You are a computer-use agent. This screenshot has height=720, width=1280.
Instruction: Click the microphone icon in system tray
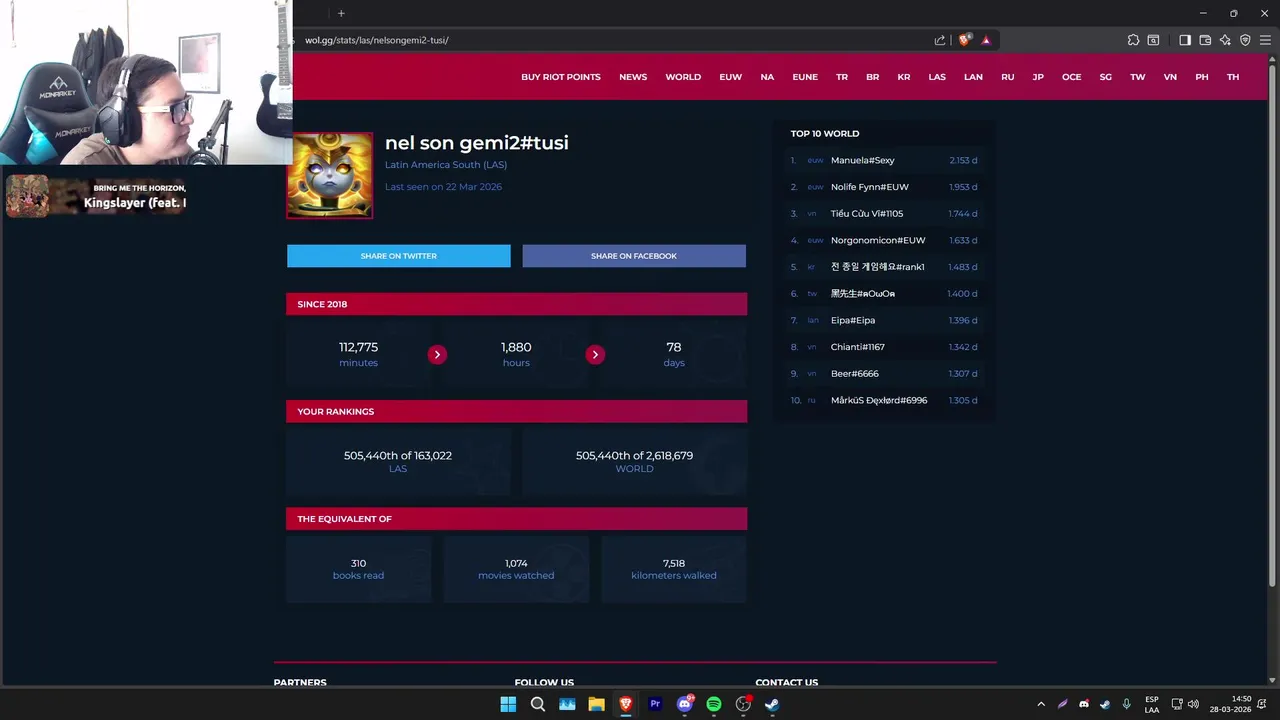(1126, 704)
